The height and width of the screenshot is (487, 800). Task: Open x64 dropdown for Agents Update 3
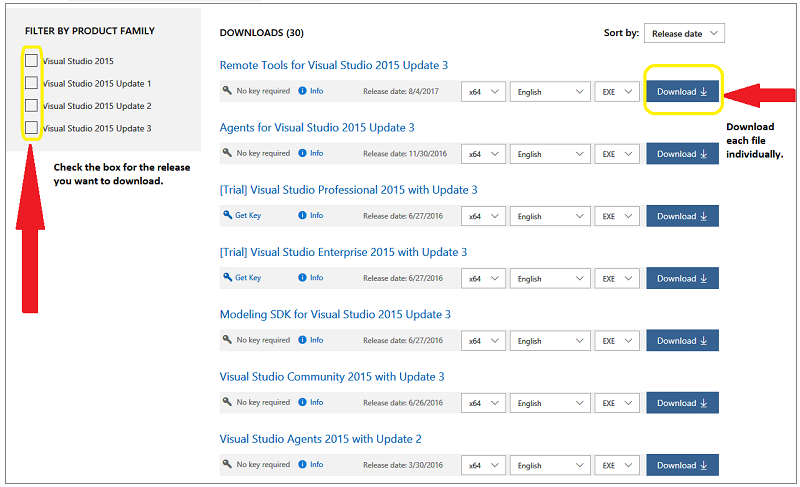coord(483,154)
